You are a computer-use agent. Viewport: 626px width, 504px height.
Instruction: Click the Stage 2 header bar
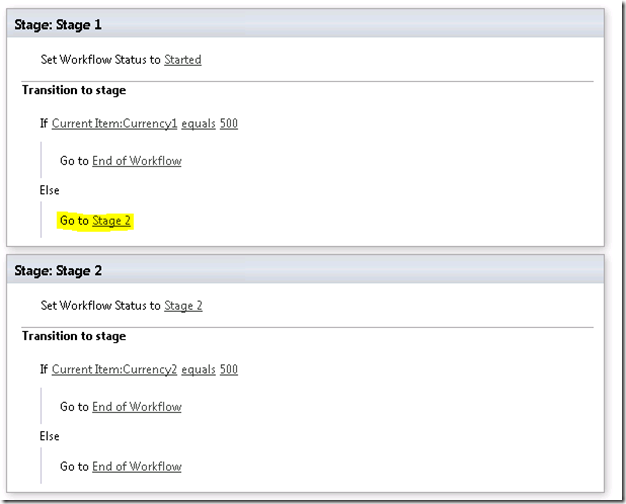(305, 270)
